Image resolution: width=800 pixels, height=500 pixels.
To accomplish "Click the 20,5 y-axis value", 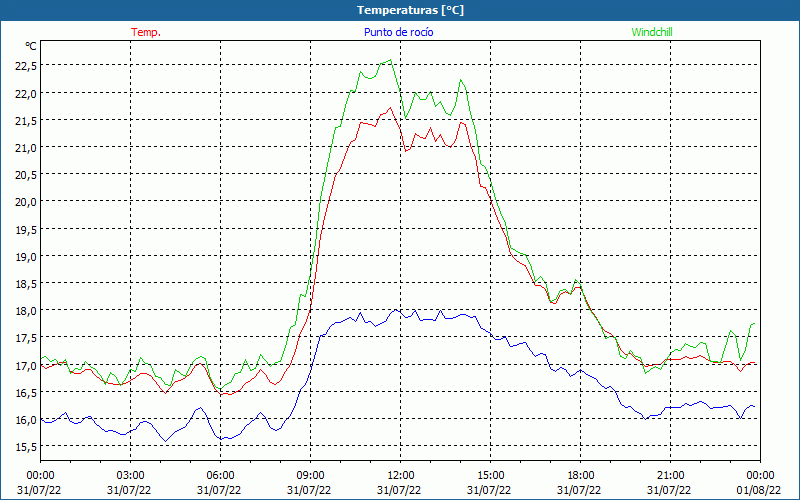I will (x=26, y=174).
